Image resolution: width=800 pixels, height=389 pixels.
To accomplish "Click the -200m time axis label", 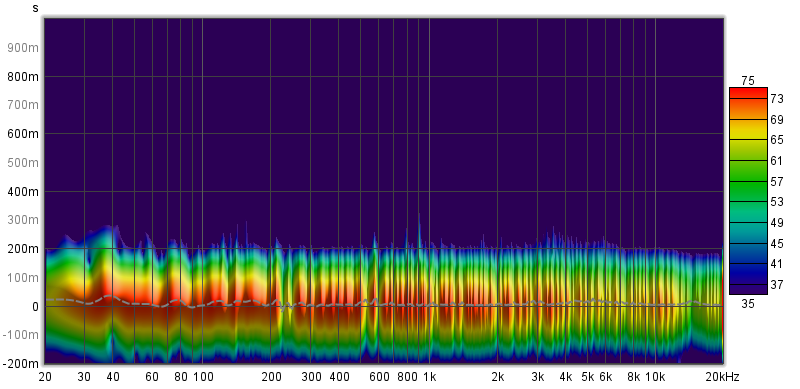I will 20,364.
